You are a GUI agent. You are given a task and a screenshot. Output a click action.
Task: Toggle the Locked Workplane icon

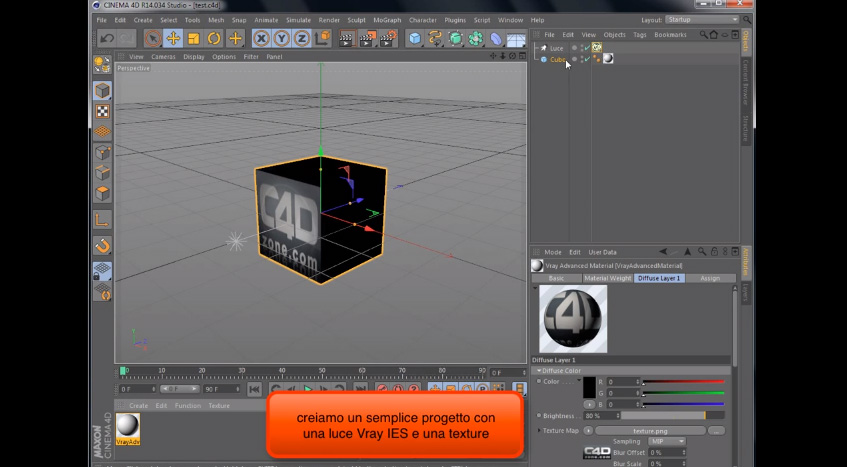tap(103, 271)
